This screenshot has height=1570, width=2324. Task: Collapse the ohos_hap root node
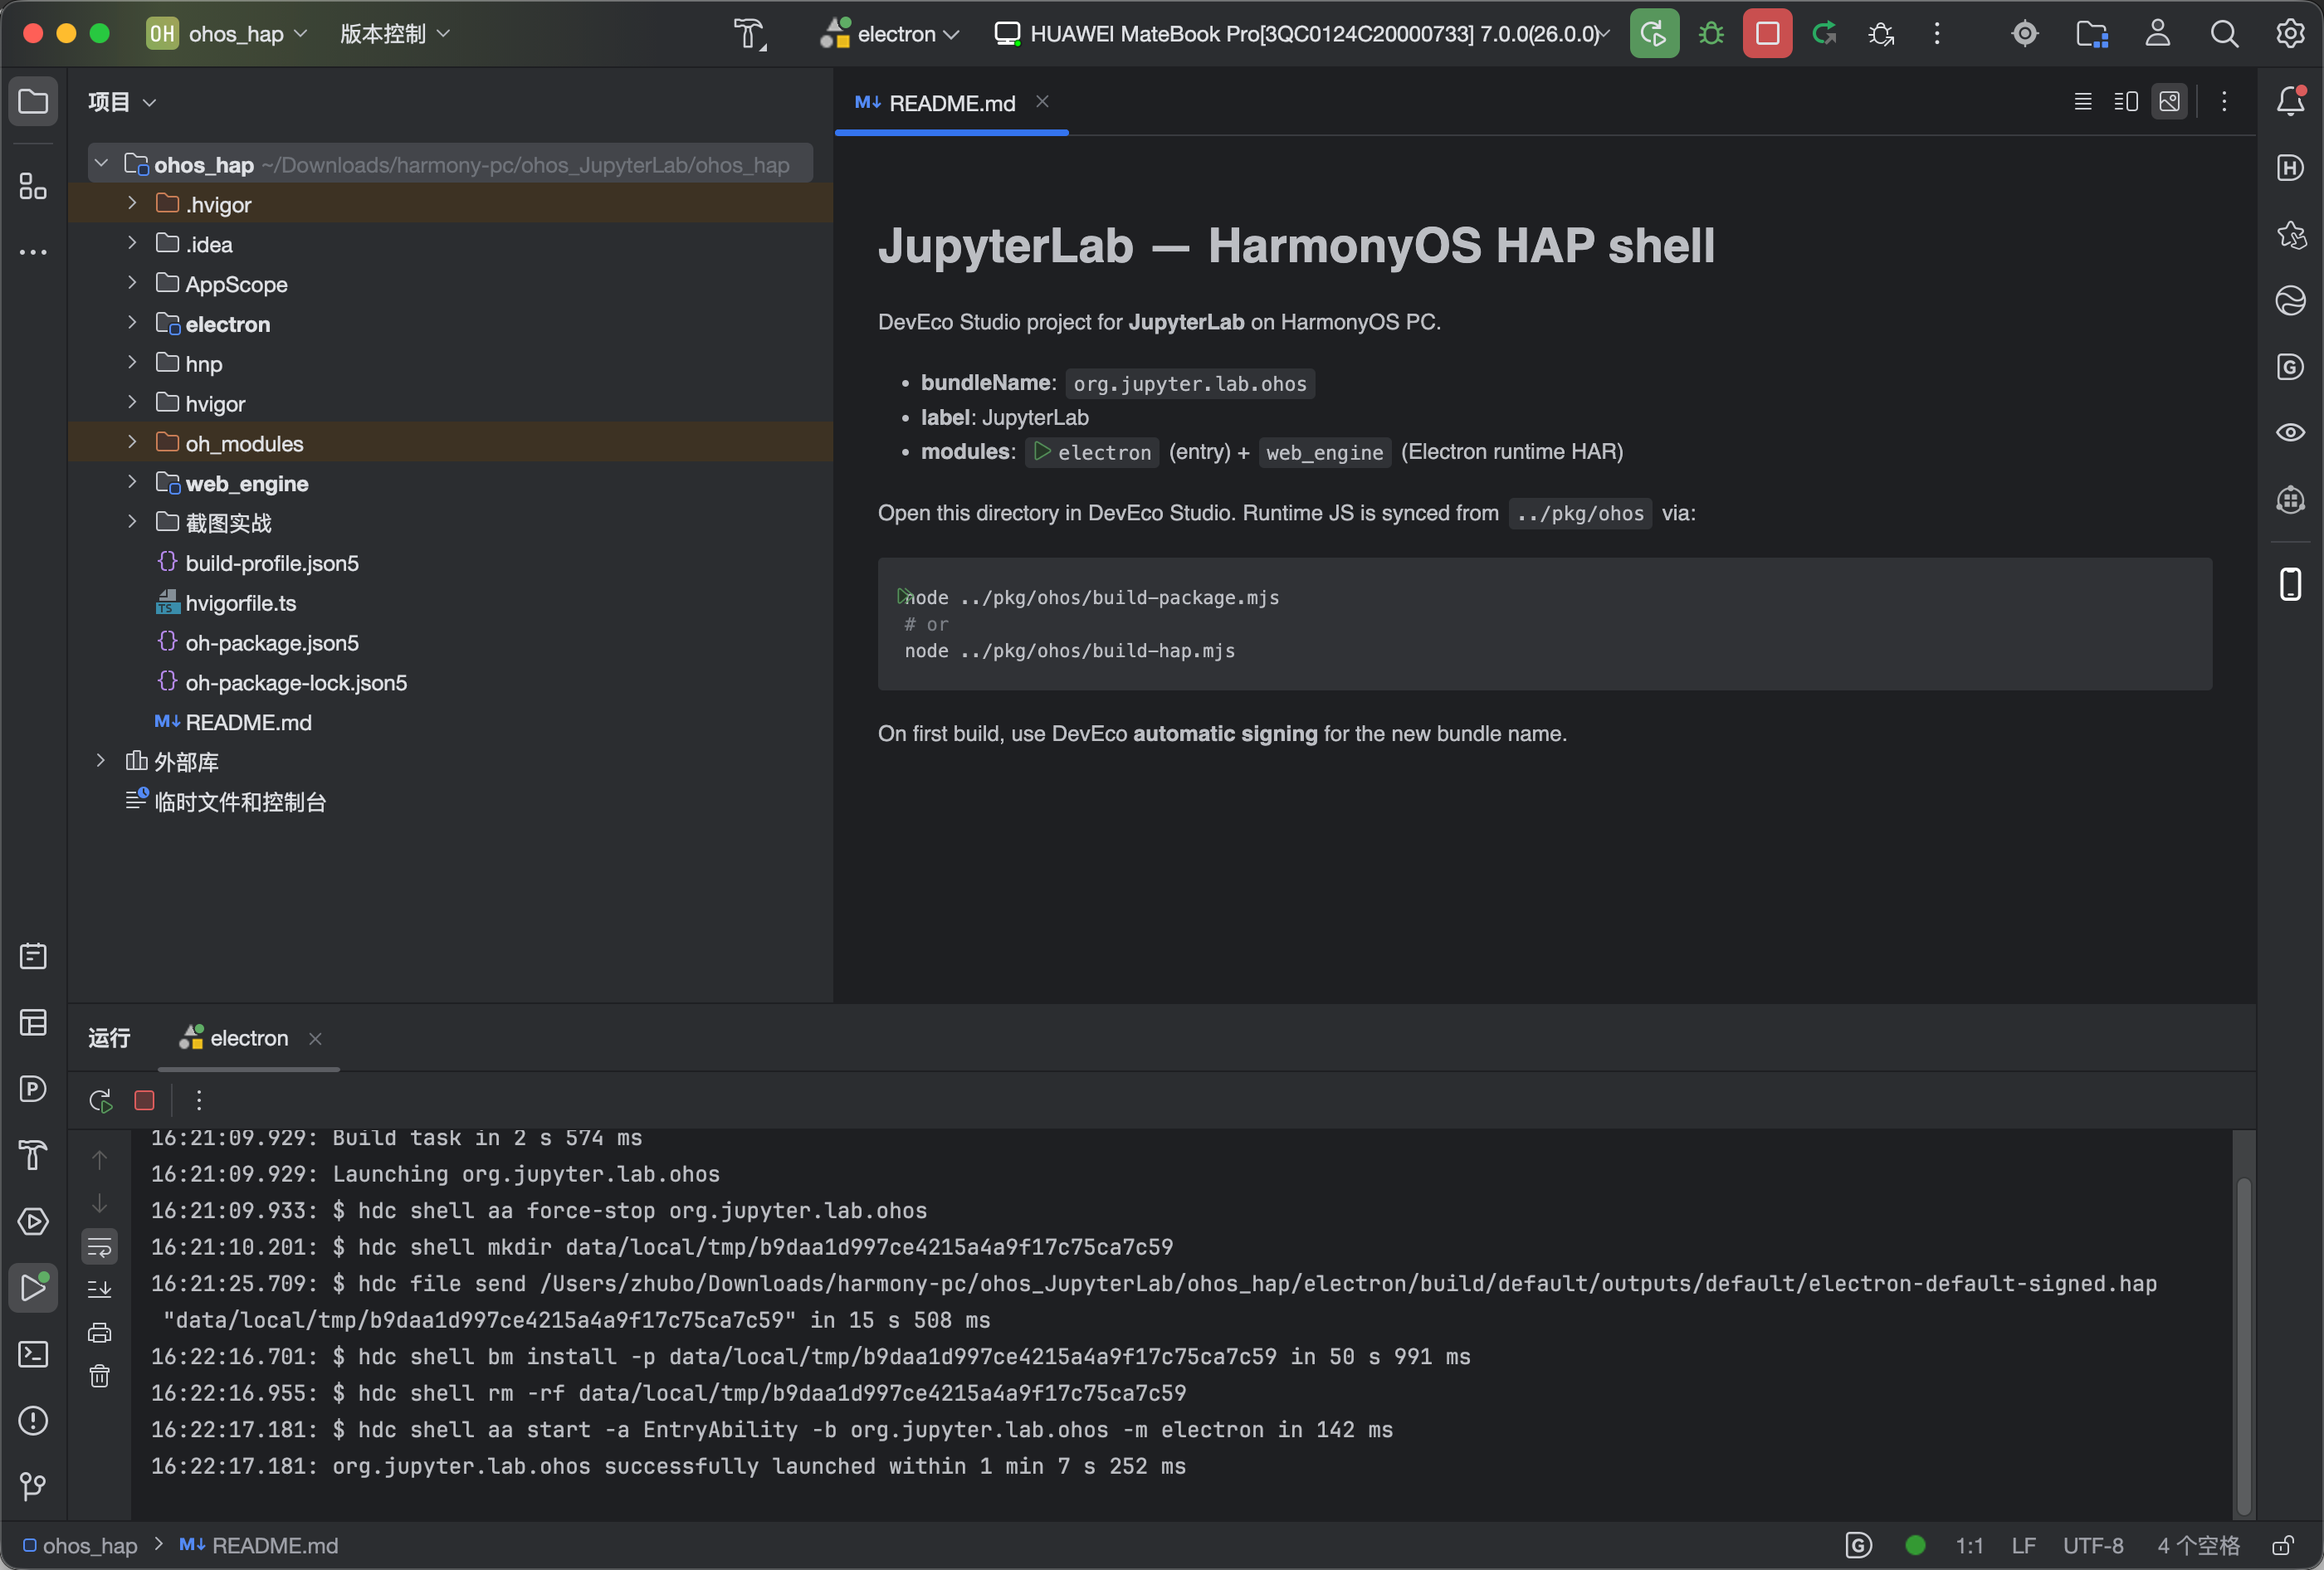click(101, 164)
